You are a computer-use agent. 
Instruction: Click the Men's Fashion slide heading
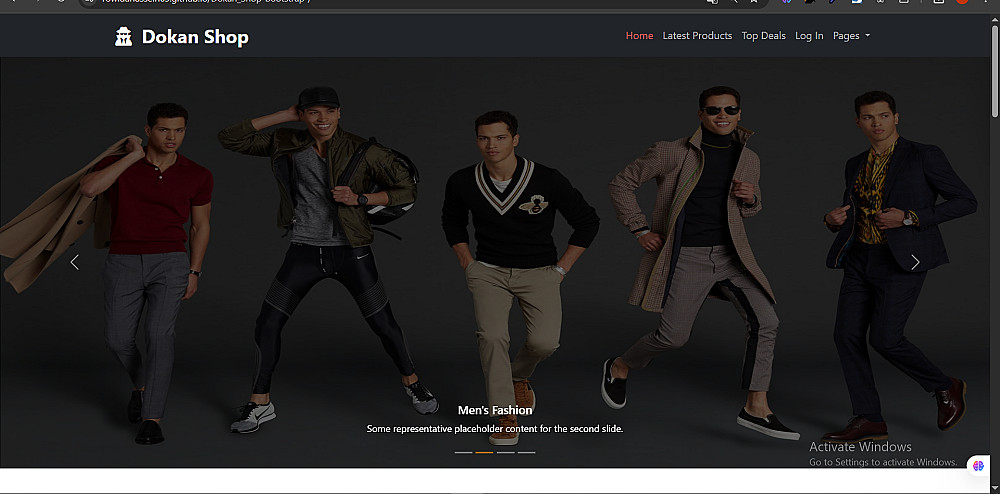(495, 410)
